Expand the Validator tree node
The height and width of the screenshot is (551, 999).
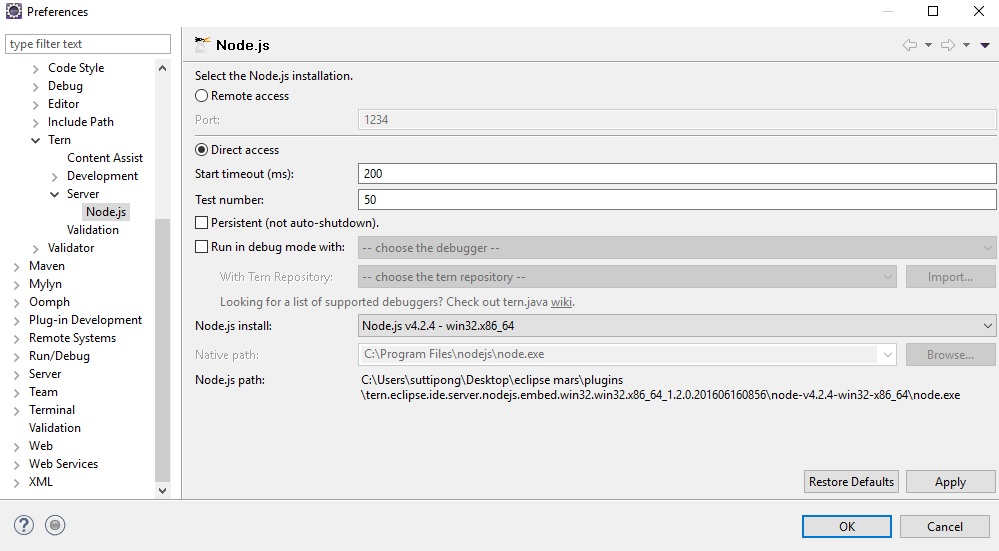pos(36,248)
